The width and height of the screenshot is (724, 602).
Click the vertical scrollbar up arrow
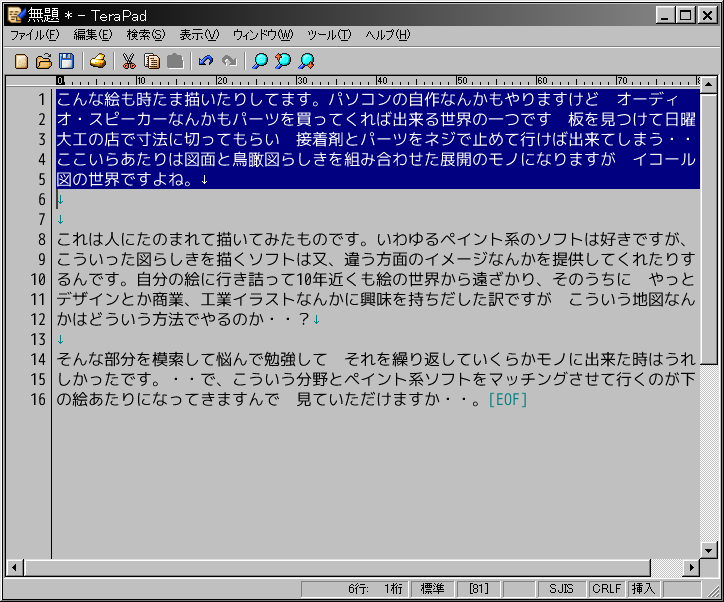[x=708, y=85]
